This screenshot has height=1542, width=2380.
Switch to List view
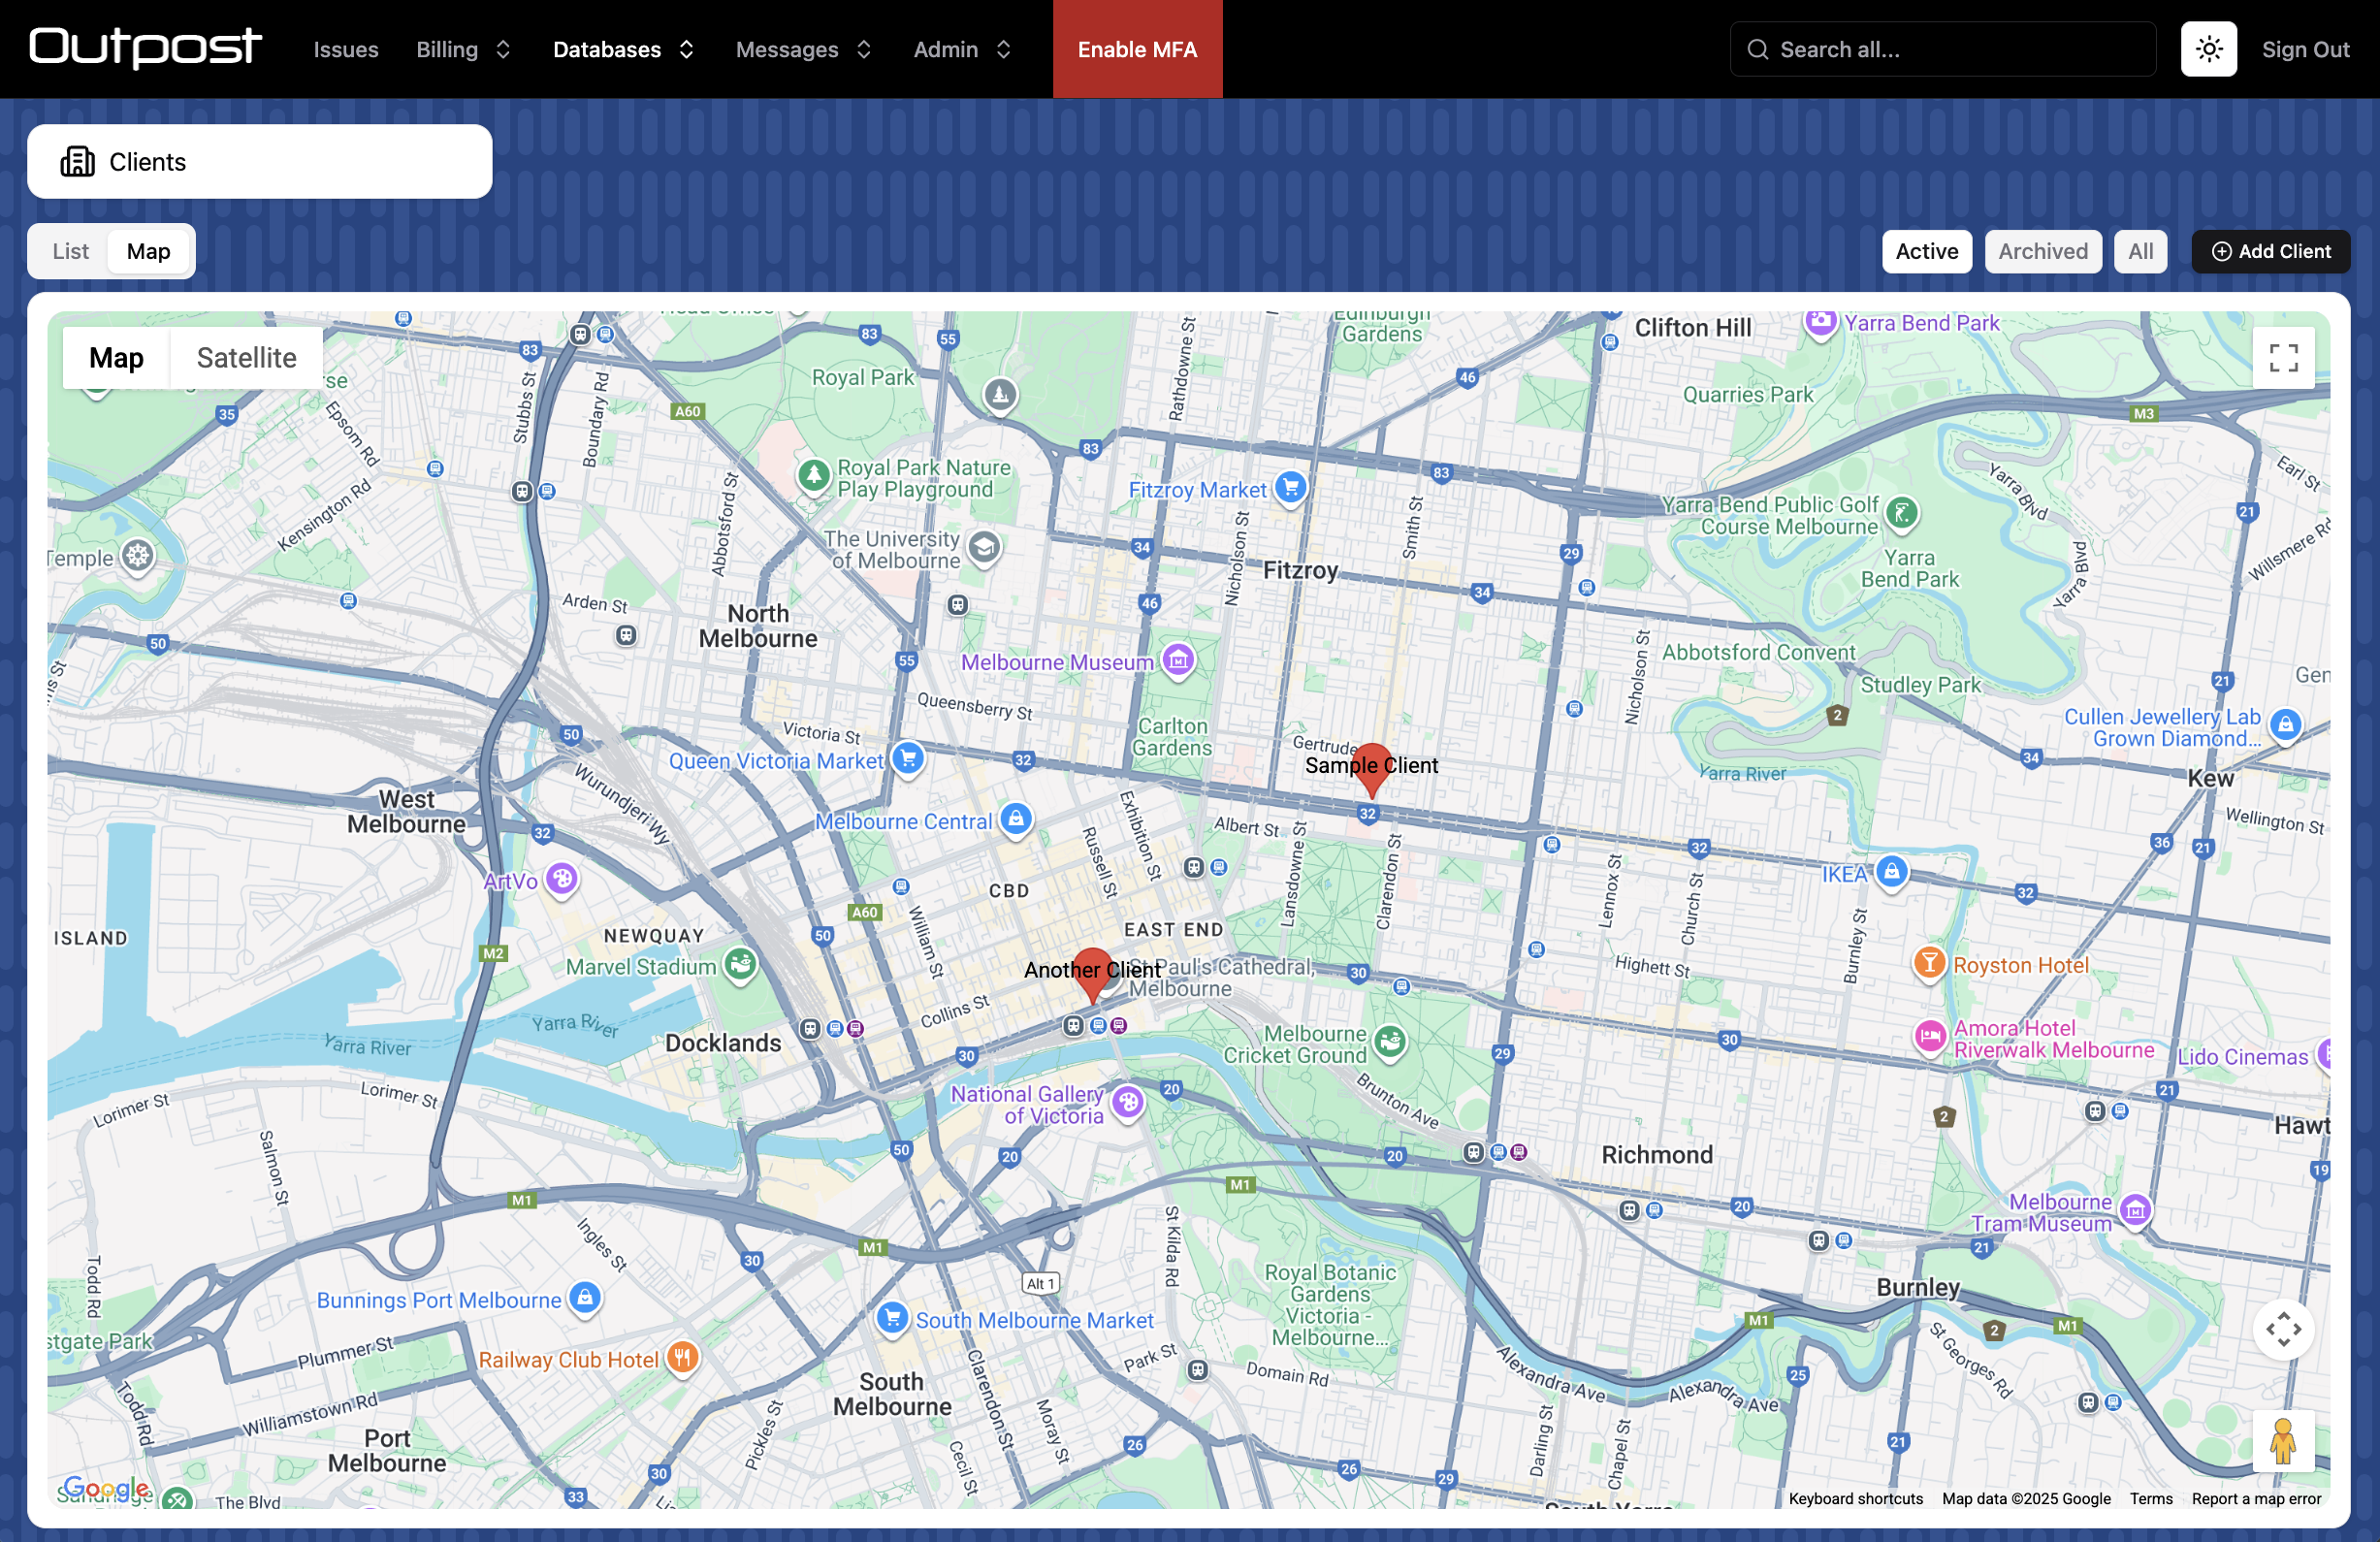70,251
